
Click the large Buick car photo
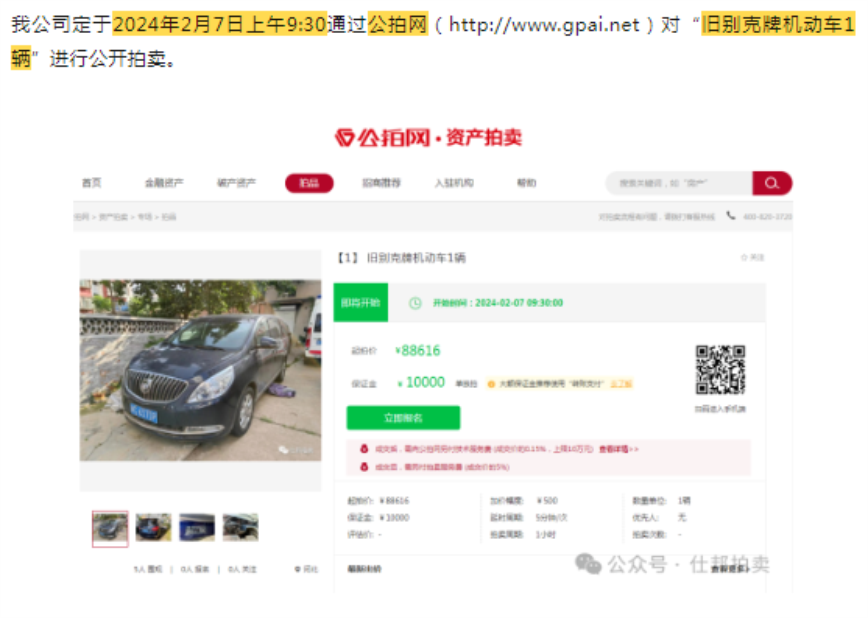pos(200,370)
